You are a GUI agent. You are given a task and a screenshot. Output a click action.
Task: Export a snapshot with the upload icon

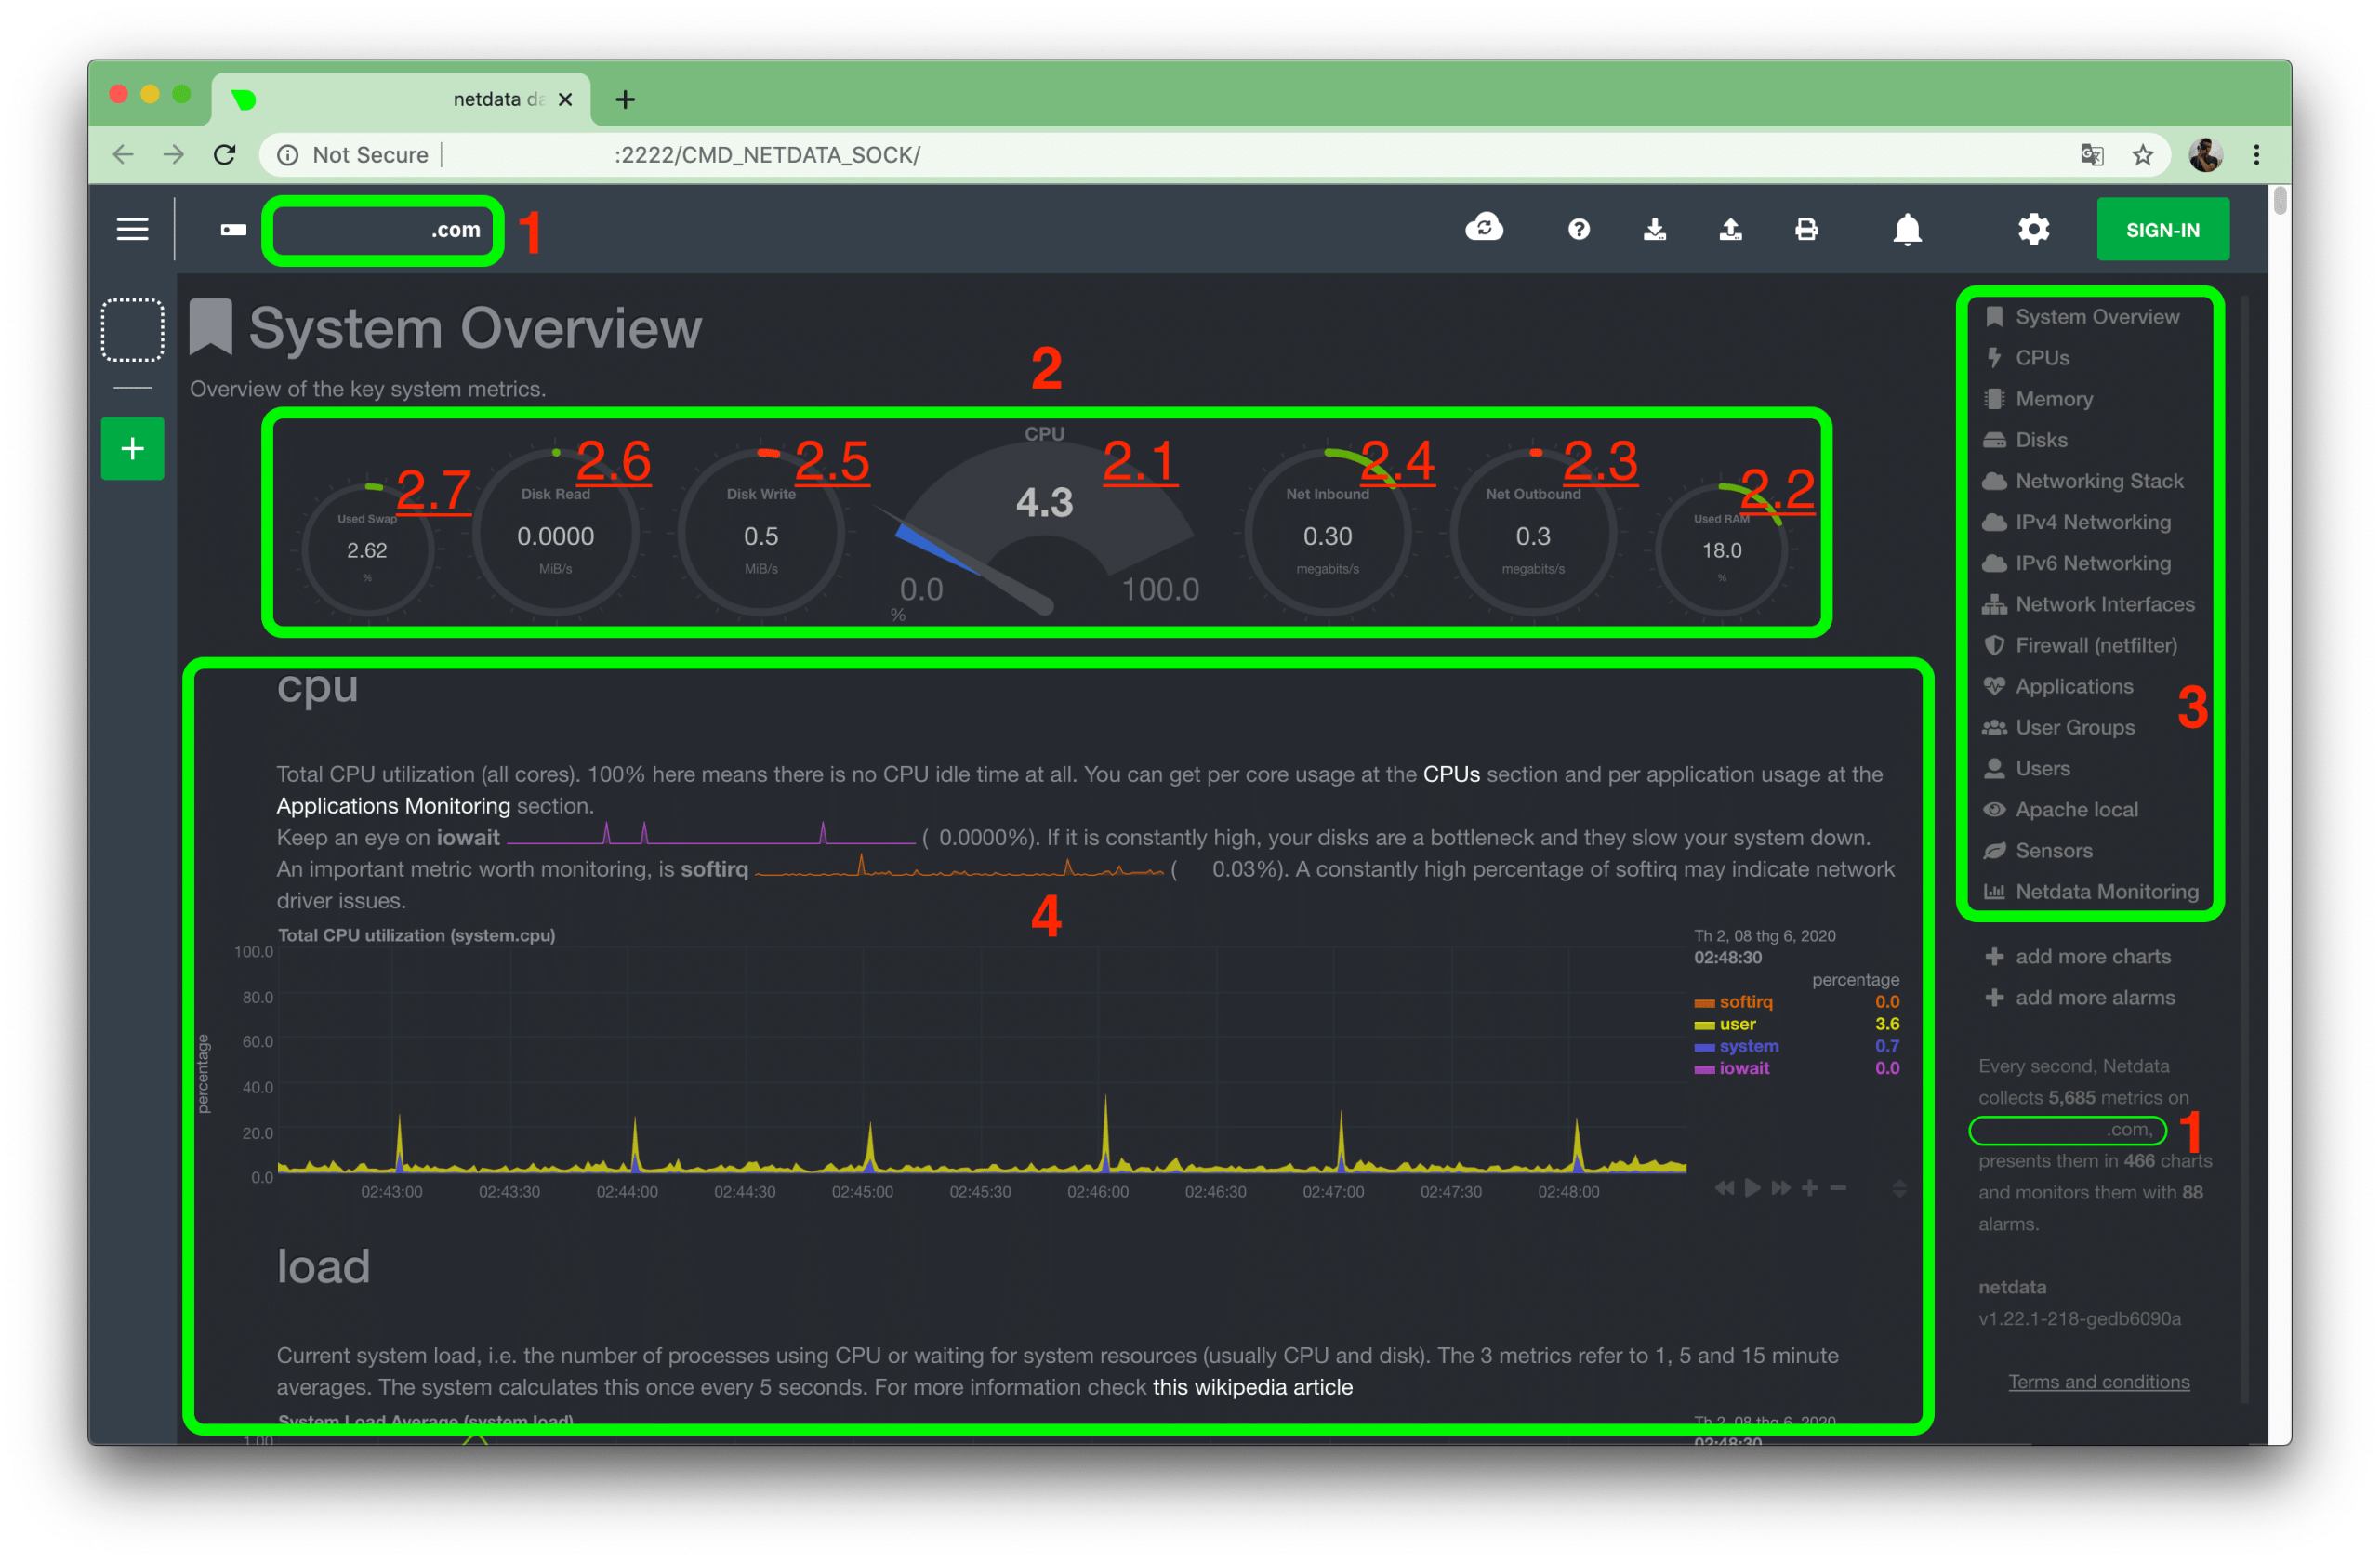click(x=1731, y=229)
